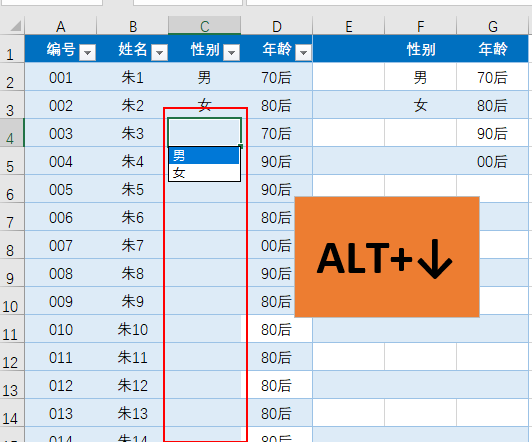Click cell containing 012
The height and width of the screenshot is (442, 532).
point(61,385)
